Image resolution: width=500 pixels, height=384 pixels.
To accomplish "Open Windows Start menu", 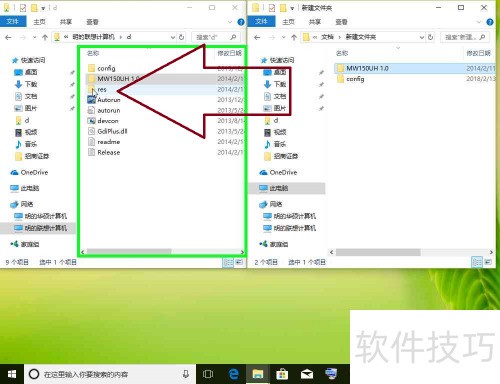I will [12, 374].
